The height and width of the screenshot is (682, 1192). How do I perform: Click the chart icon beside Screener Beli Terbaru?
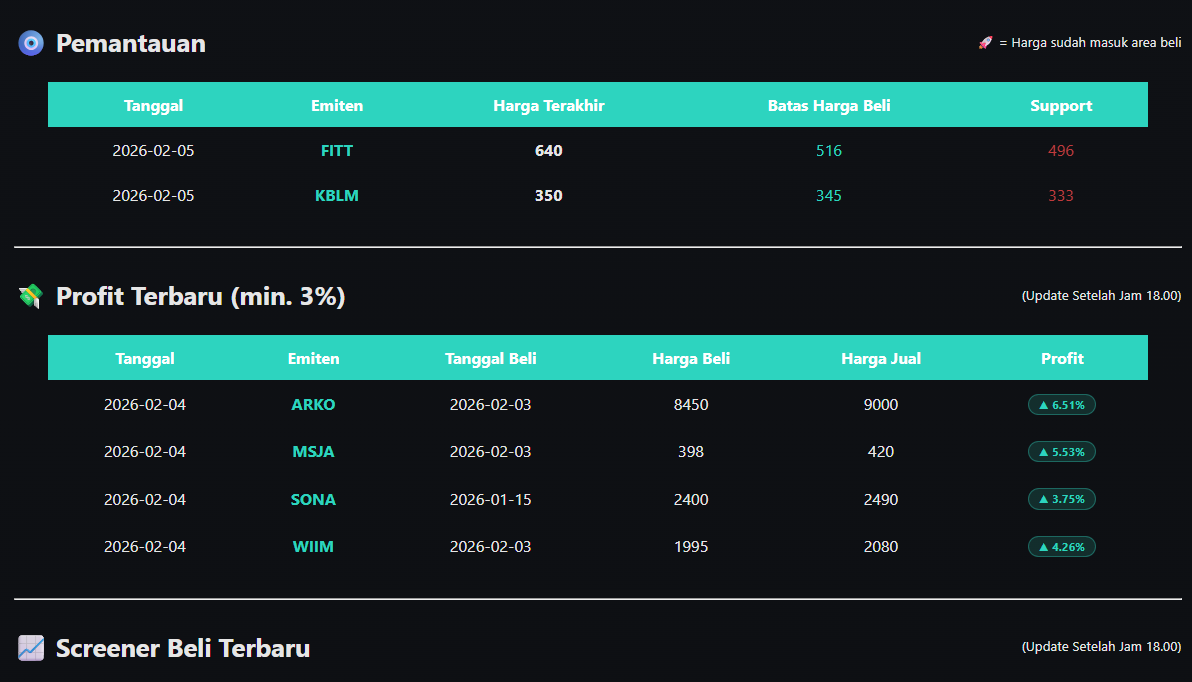coord(31,648)
